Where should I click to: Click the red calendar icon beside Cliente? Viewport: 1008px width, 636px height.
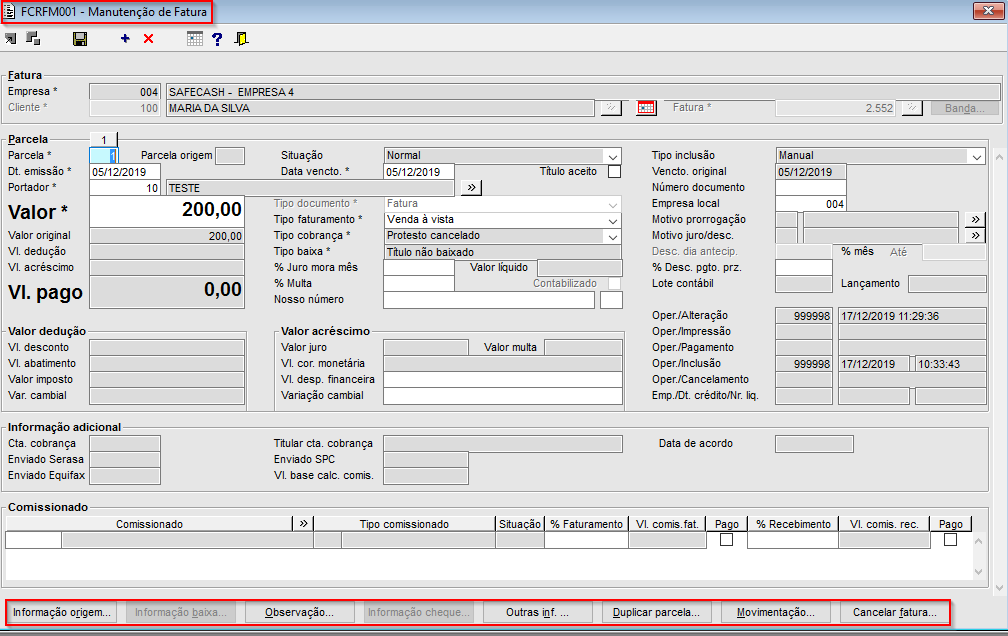point(646,108)
